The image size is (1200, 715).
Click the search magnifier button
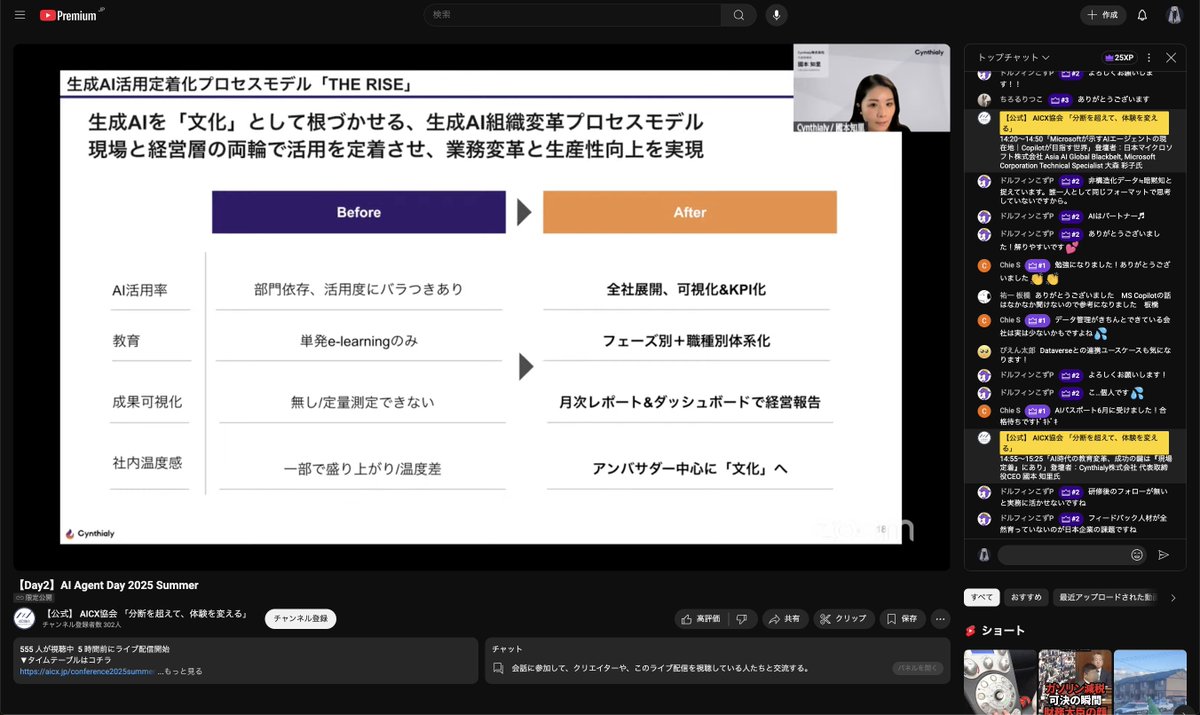pyautogui.click(x=738, y=15)
